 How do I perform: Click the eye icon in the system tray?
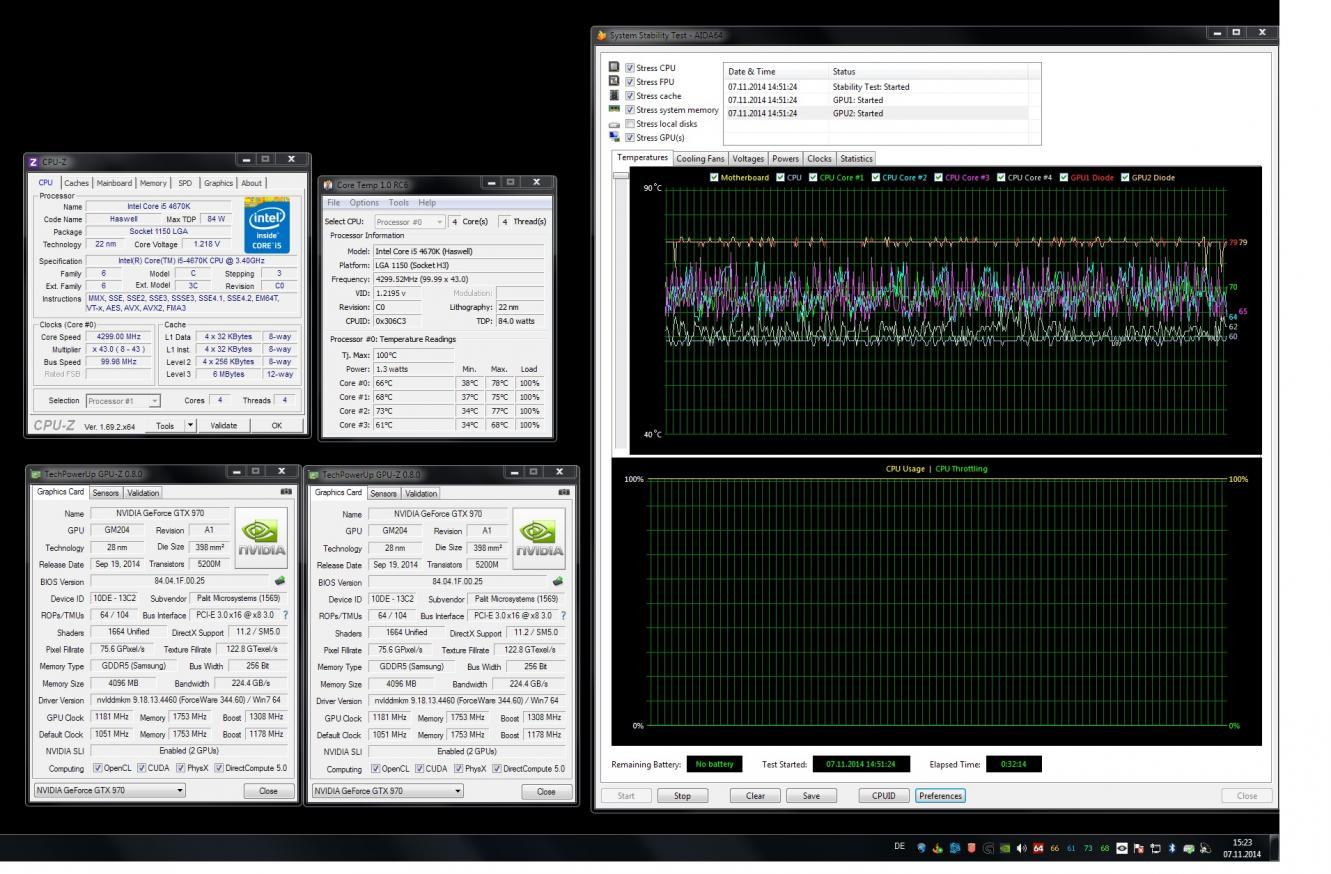coord(1121,848)
